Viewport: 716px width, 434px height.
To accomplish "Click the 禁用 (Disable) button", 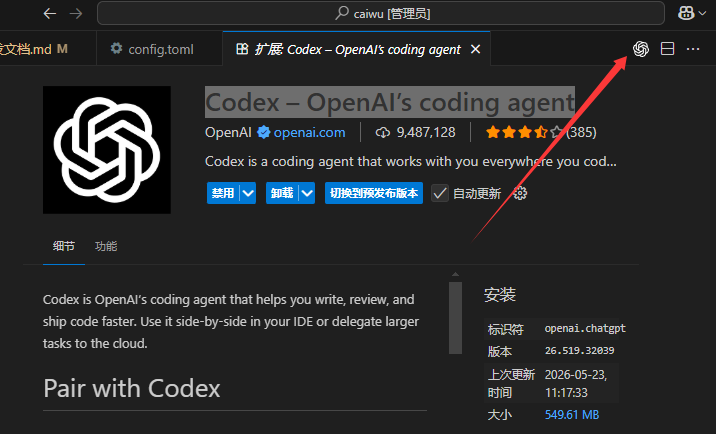I will (223, 193).
